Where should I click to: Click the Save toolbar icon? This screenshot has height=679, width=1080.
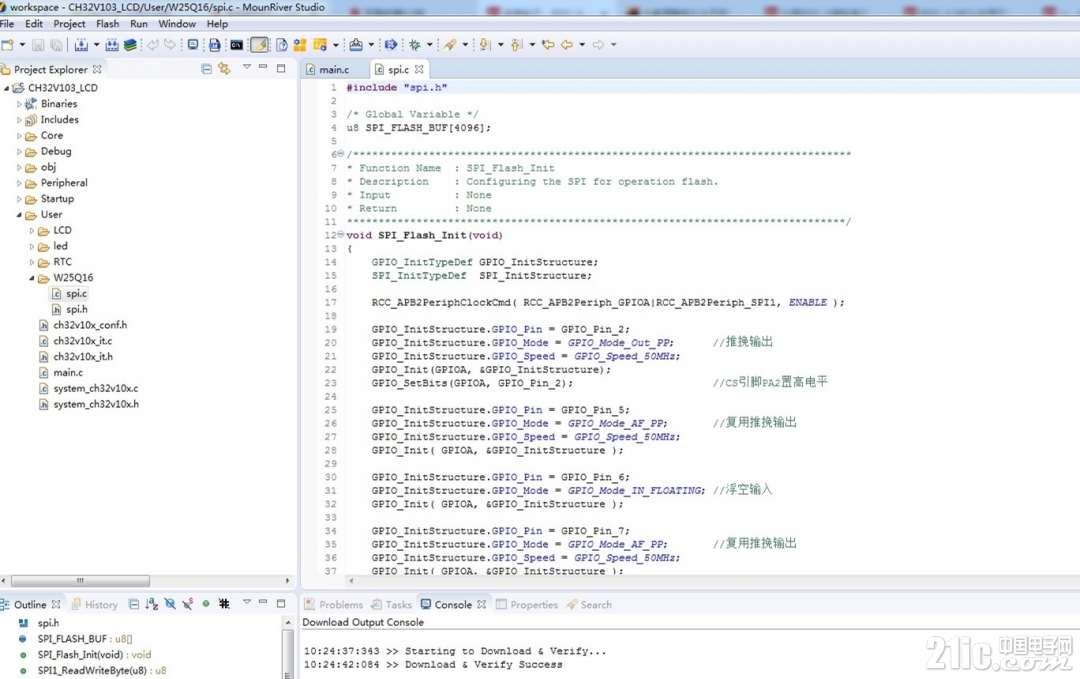coord(38,45)
